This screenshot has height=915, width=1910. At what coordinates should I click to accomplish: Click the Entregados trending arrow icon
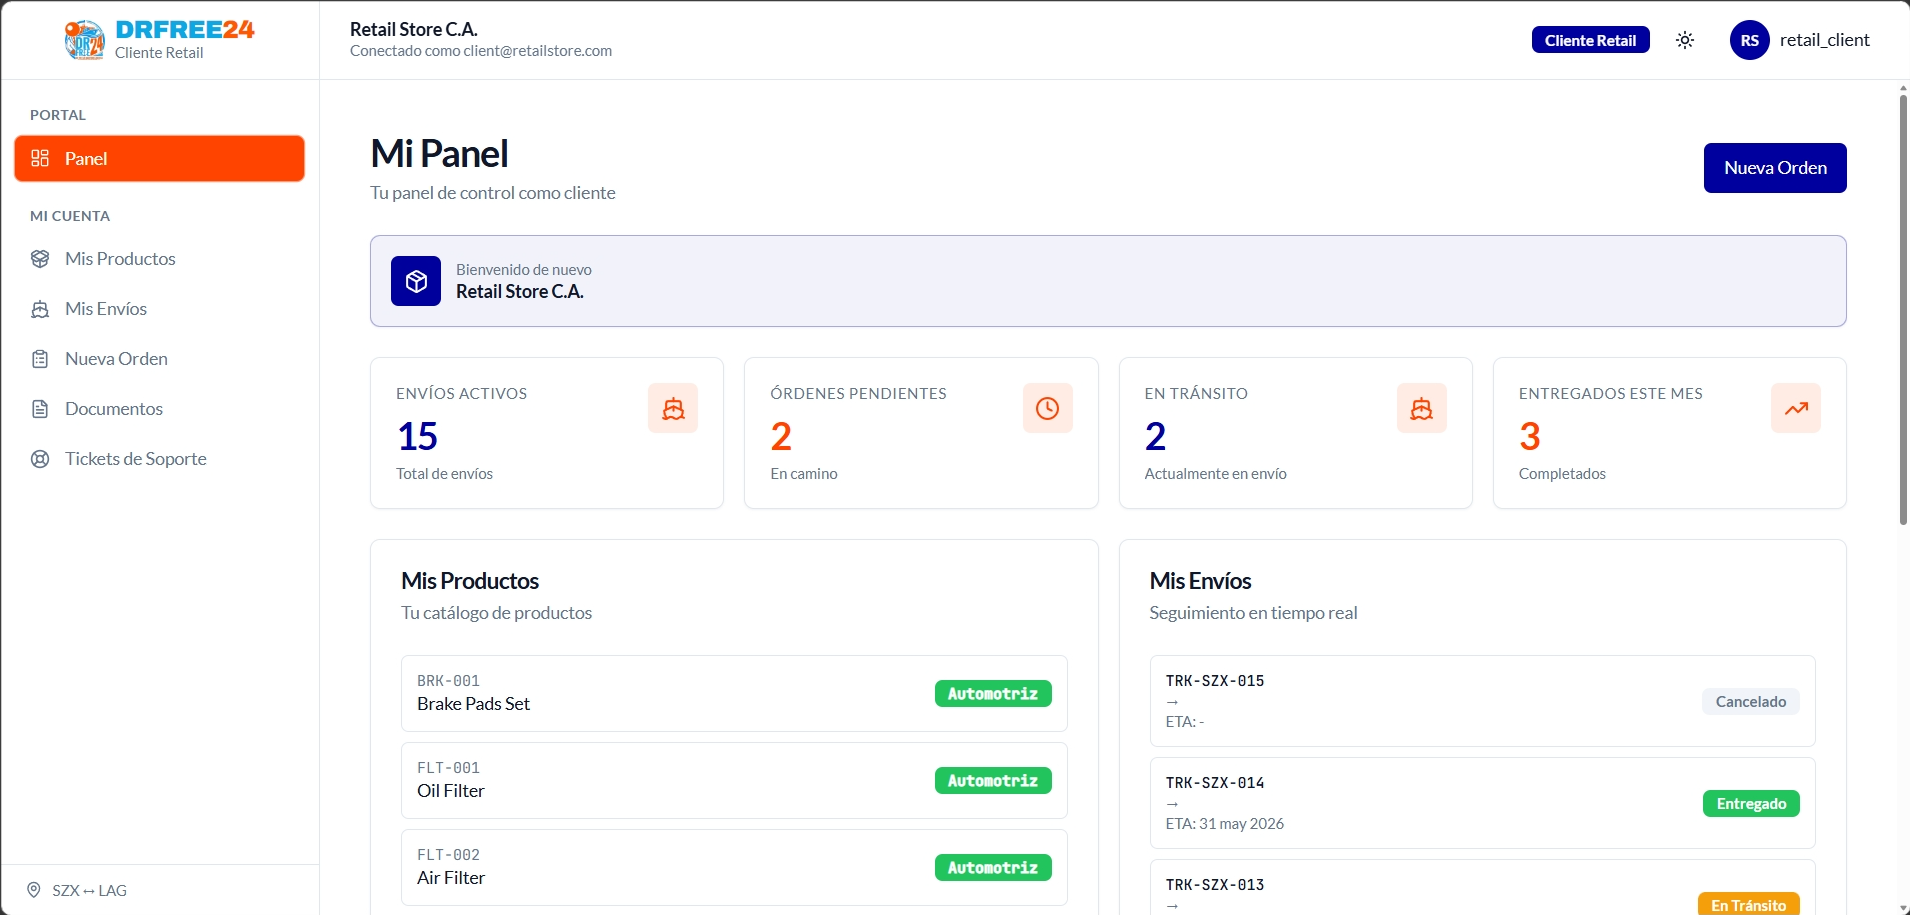tap(1796, 408)
